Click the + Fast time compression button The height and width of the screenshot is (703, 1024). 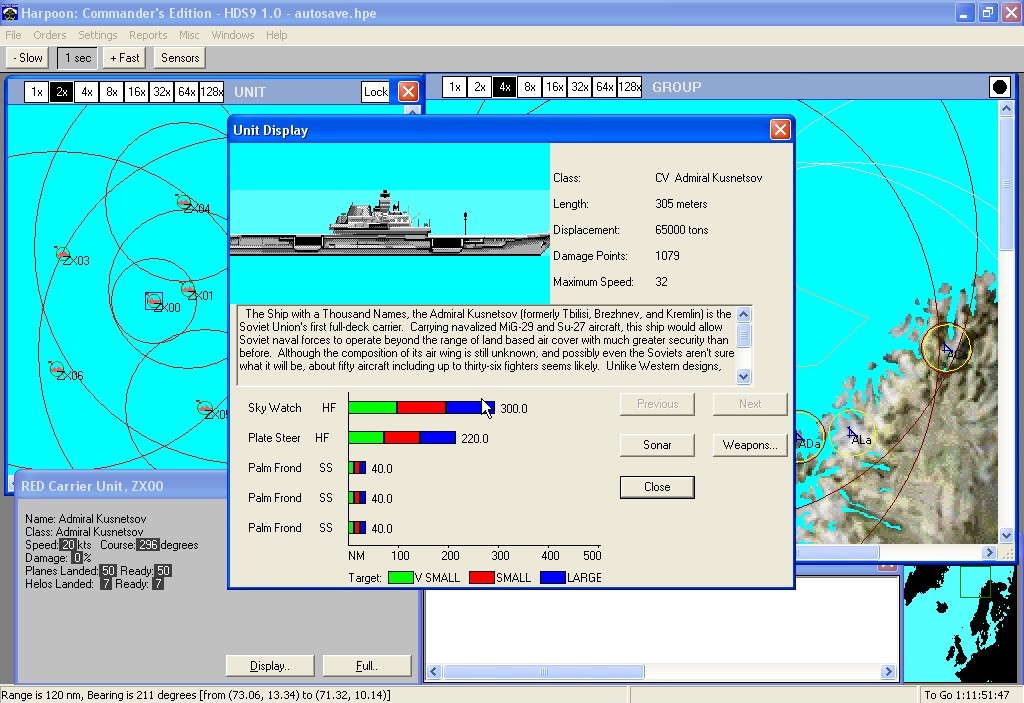pos(125,58)
